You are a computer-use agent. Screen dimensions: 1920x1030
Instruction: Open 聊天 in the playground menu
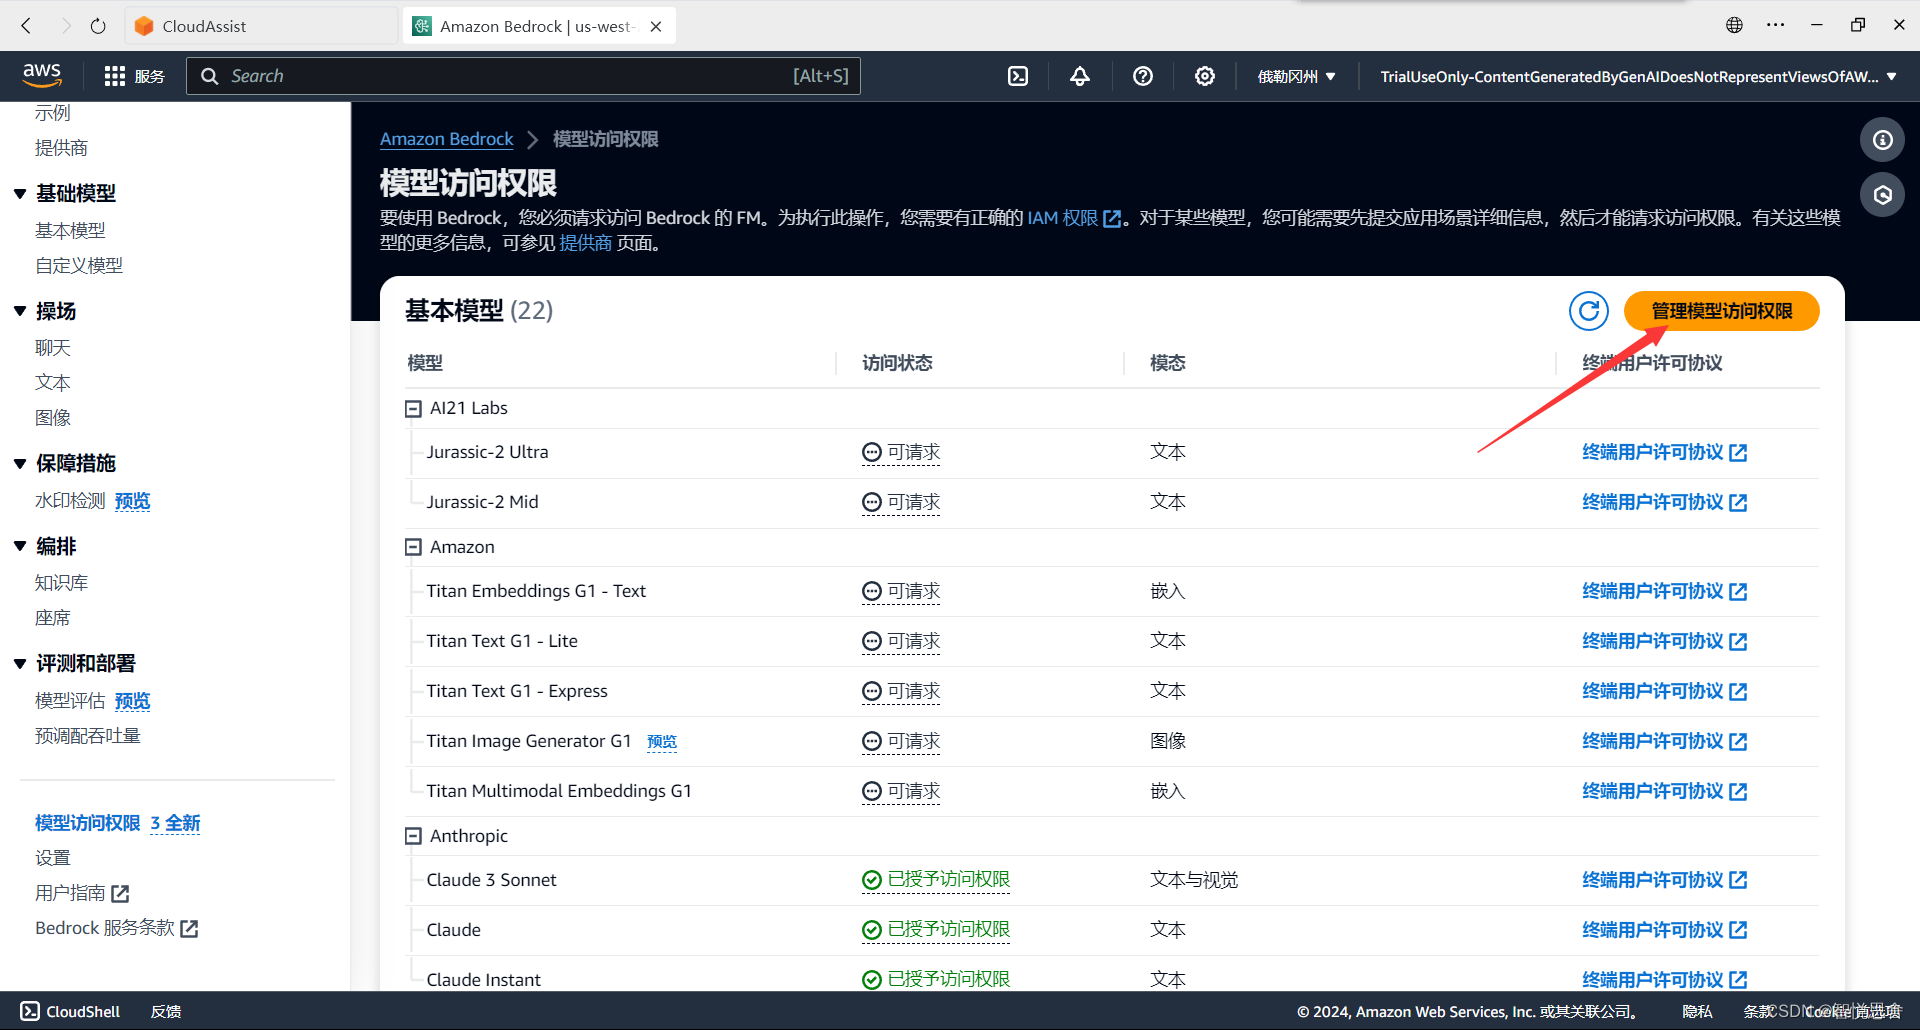tap(53, 348)
